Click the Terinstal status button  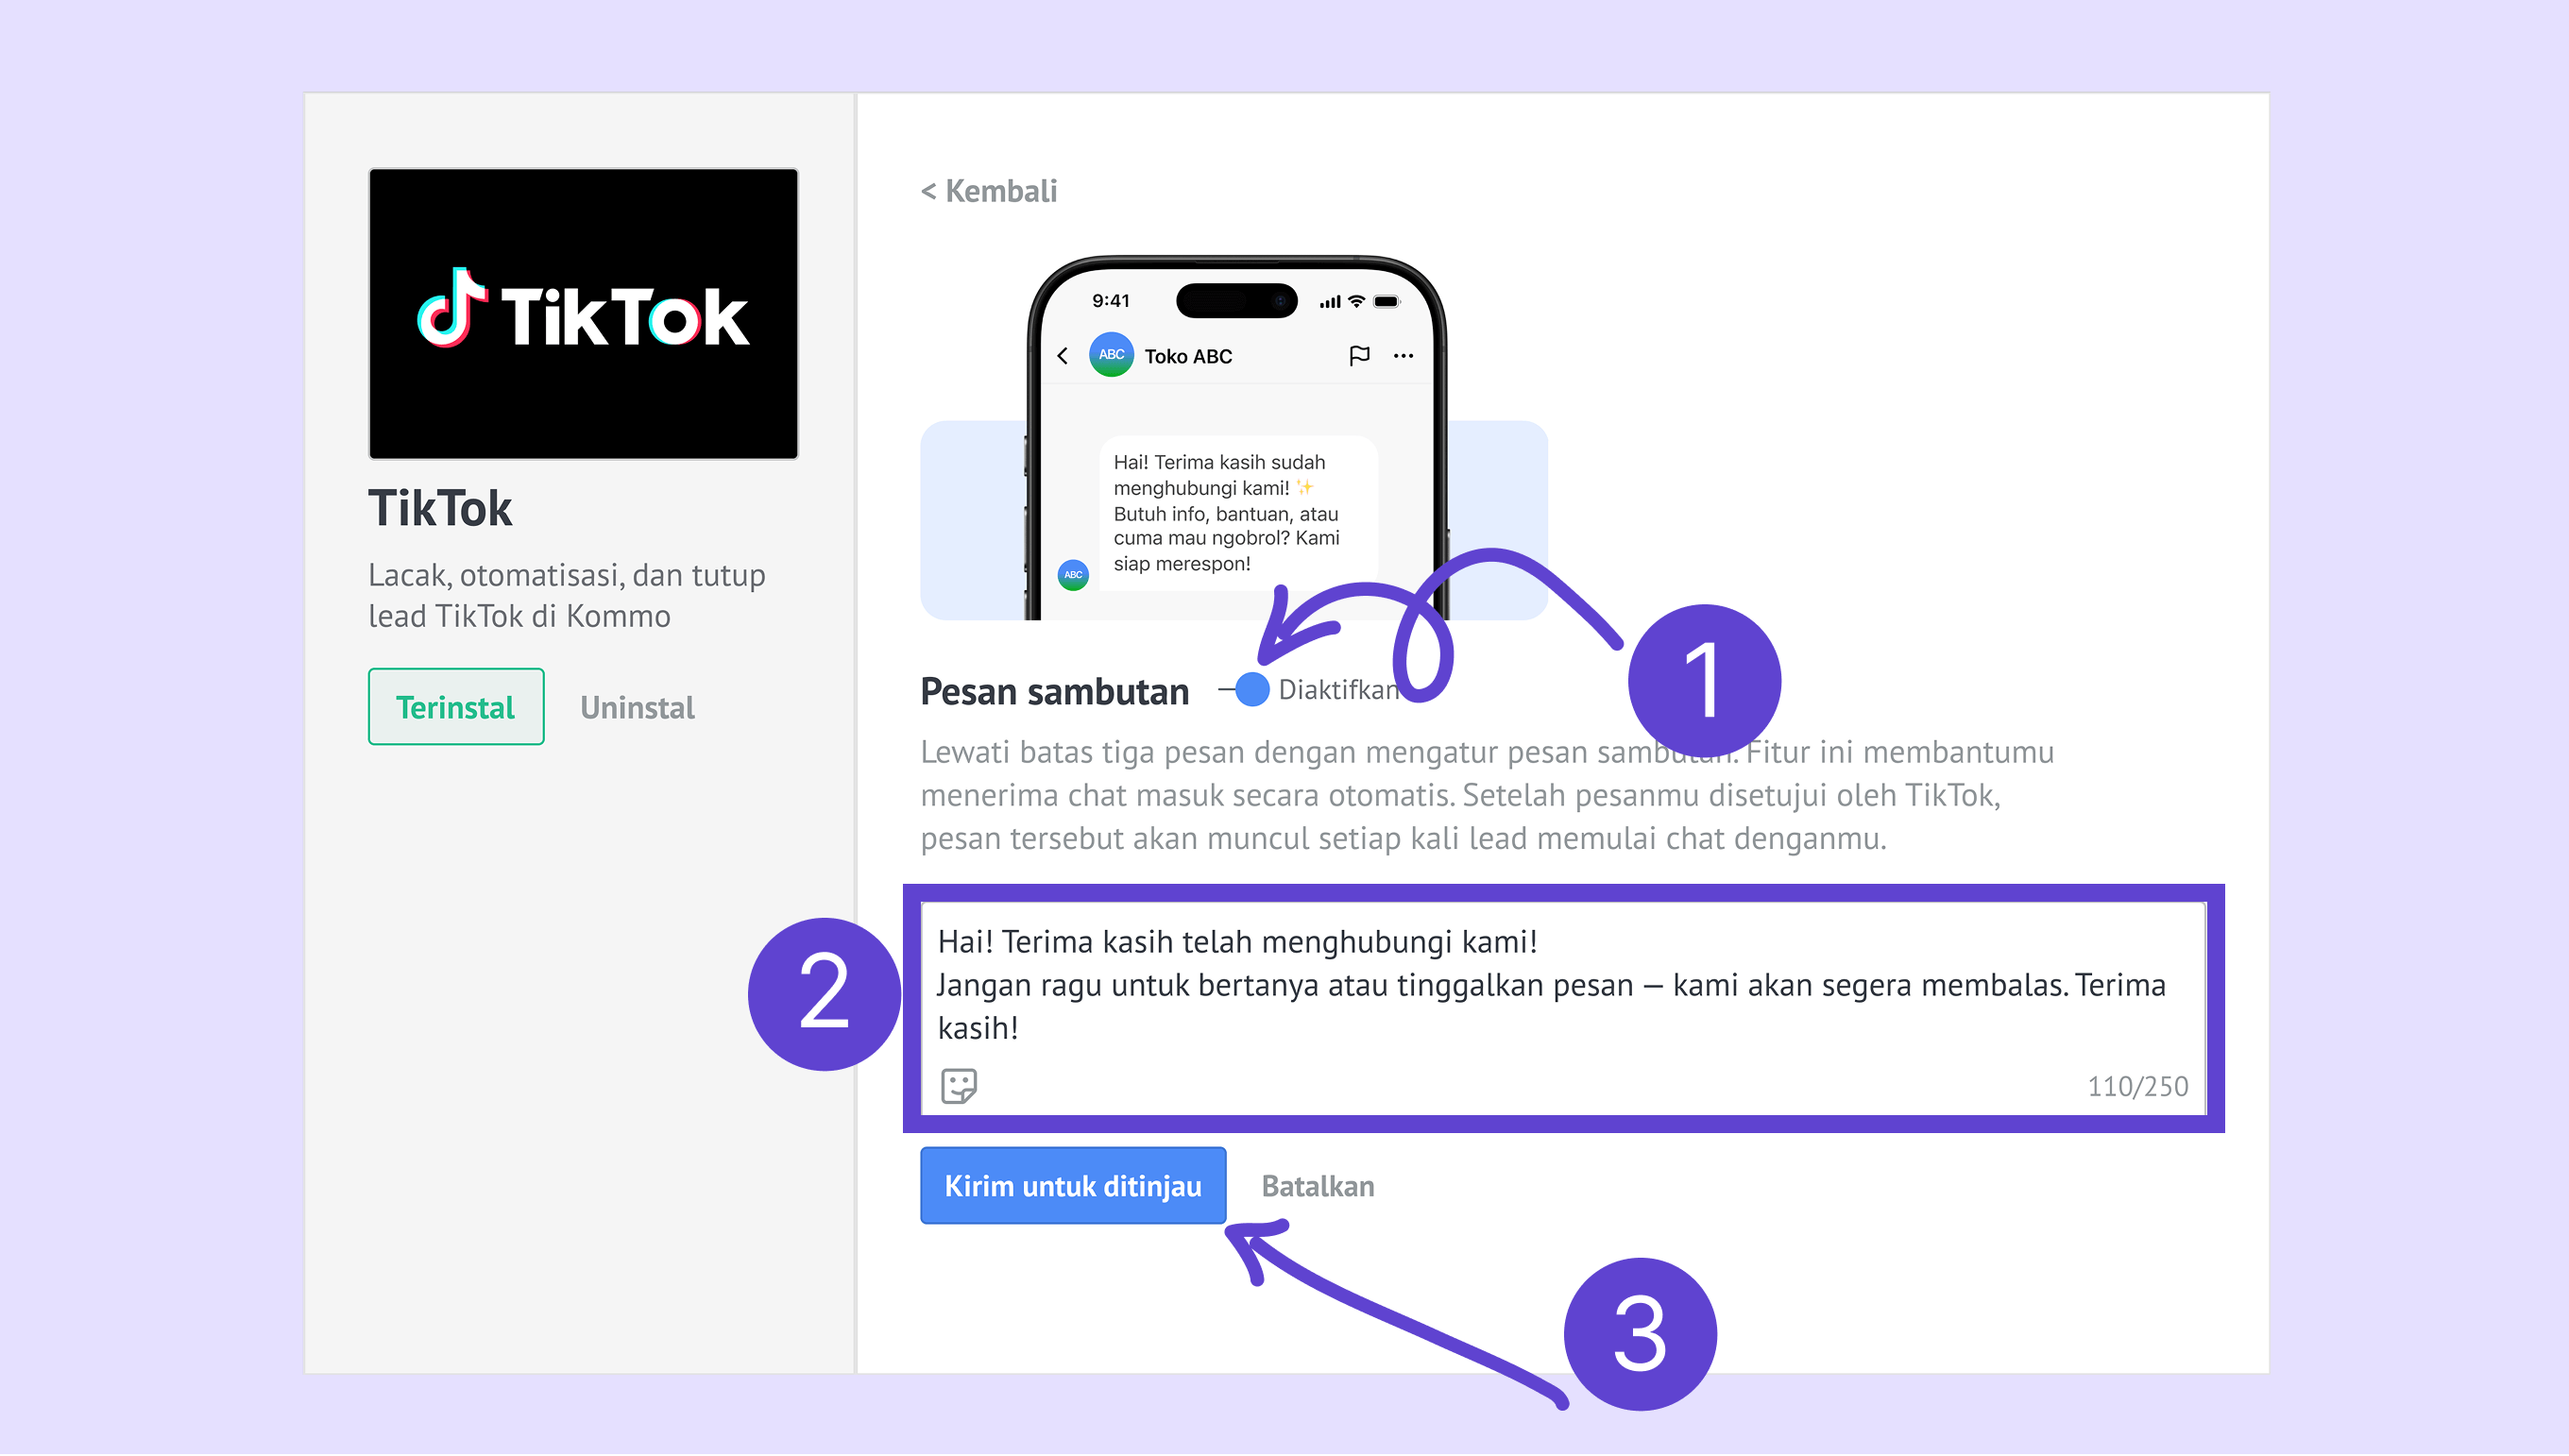[x=456, y=707]
